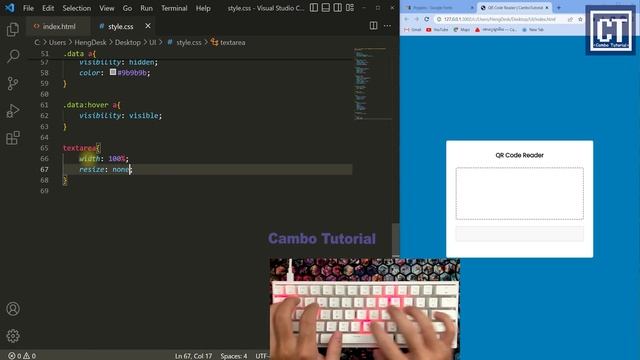The height and width of the screenshot is (360, 640).
Task: Open the Gmail bookmark
Action: (413, 30)
